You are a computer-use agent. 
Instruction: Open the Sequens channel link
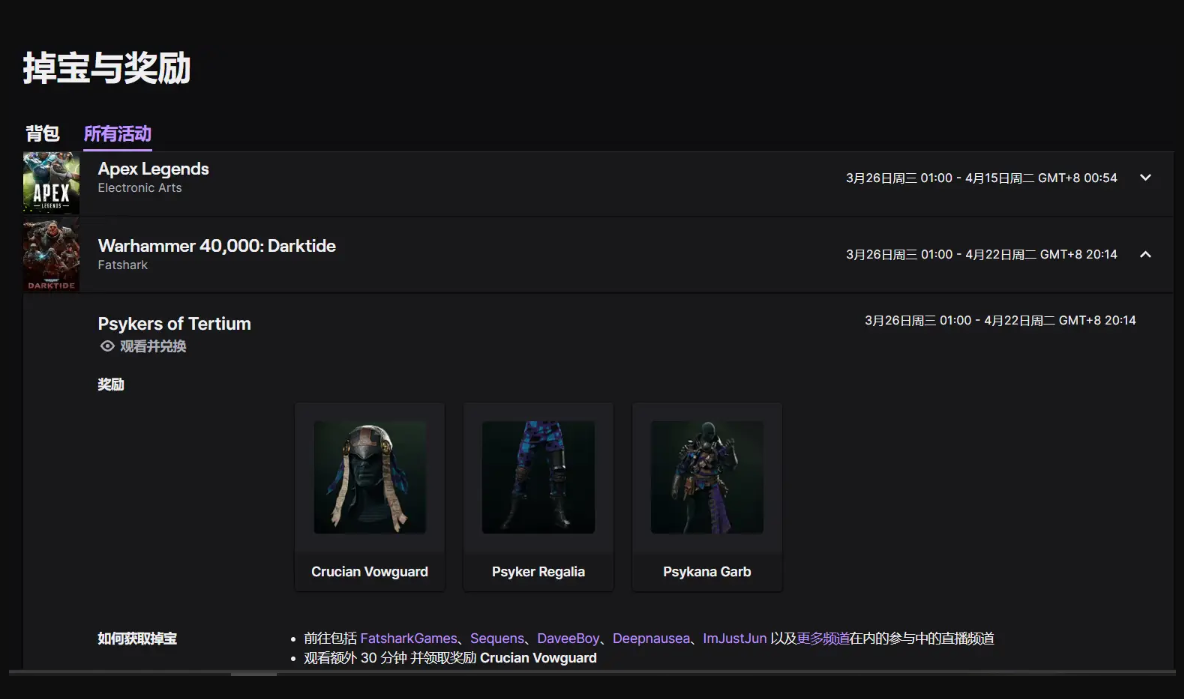coord(497,639)
